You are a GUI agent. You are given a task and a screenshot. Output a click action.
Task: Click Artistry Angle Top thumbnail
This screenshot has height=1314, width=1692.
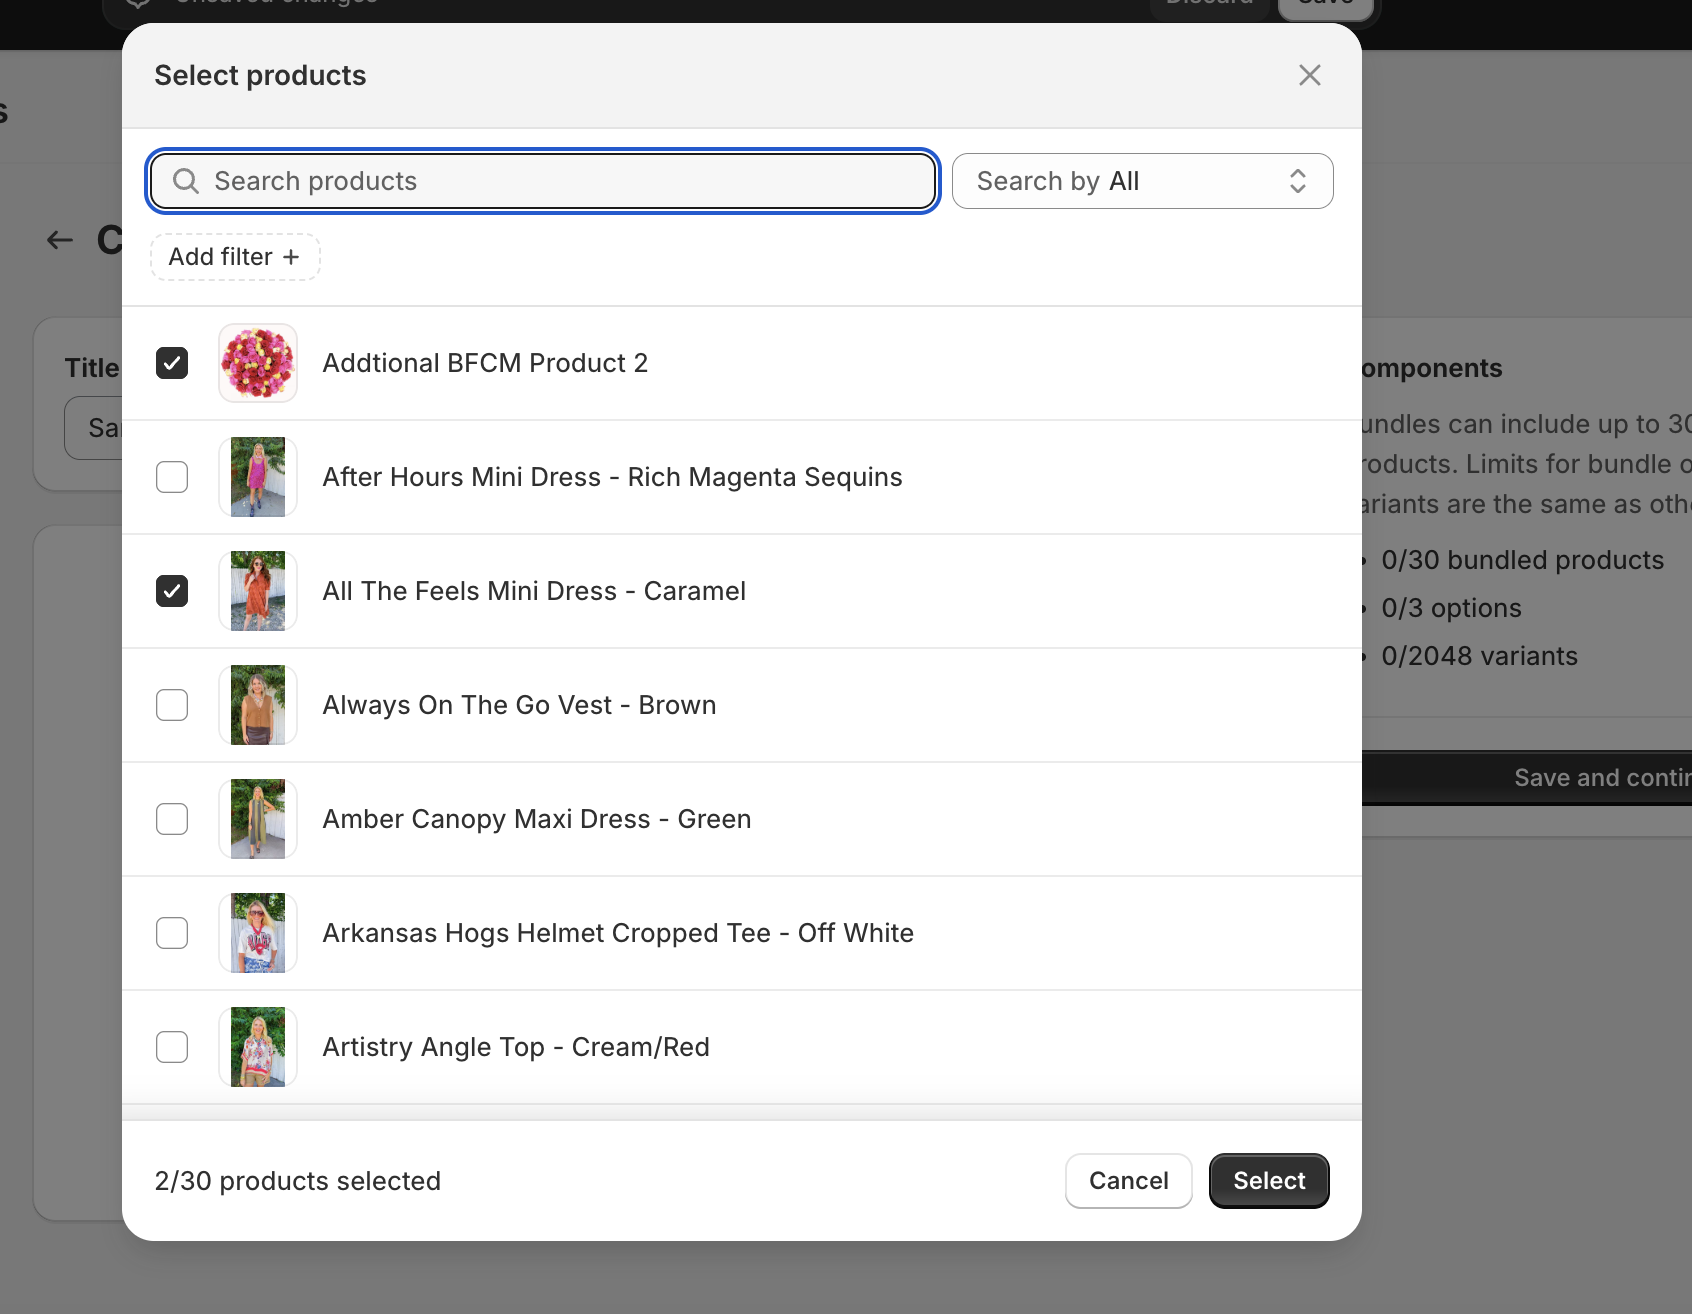(258, 1047)
